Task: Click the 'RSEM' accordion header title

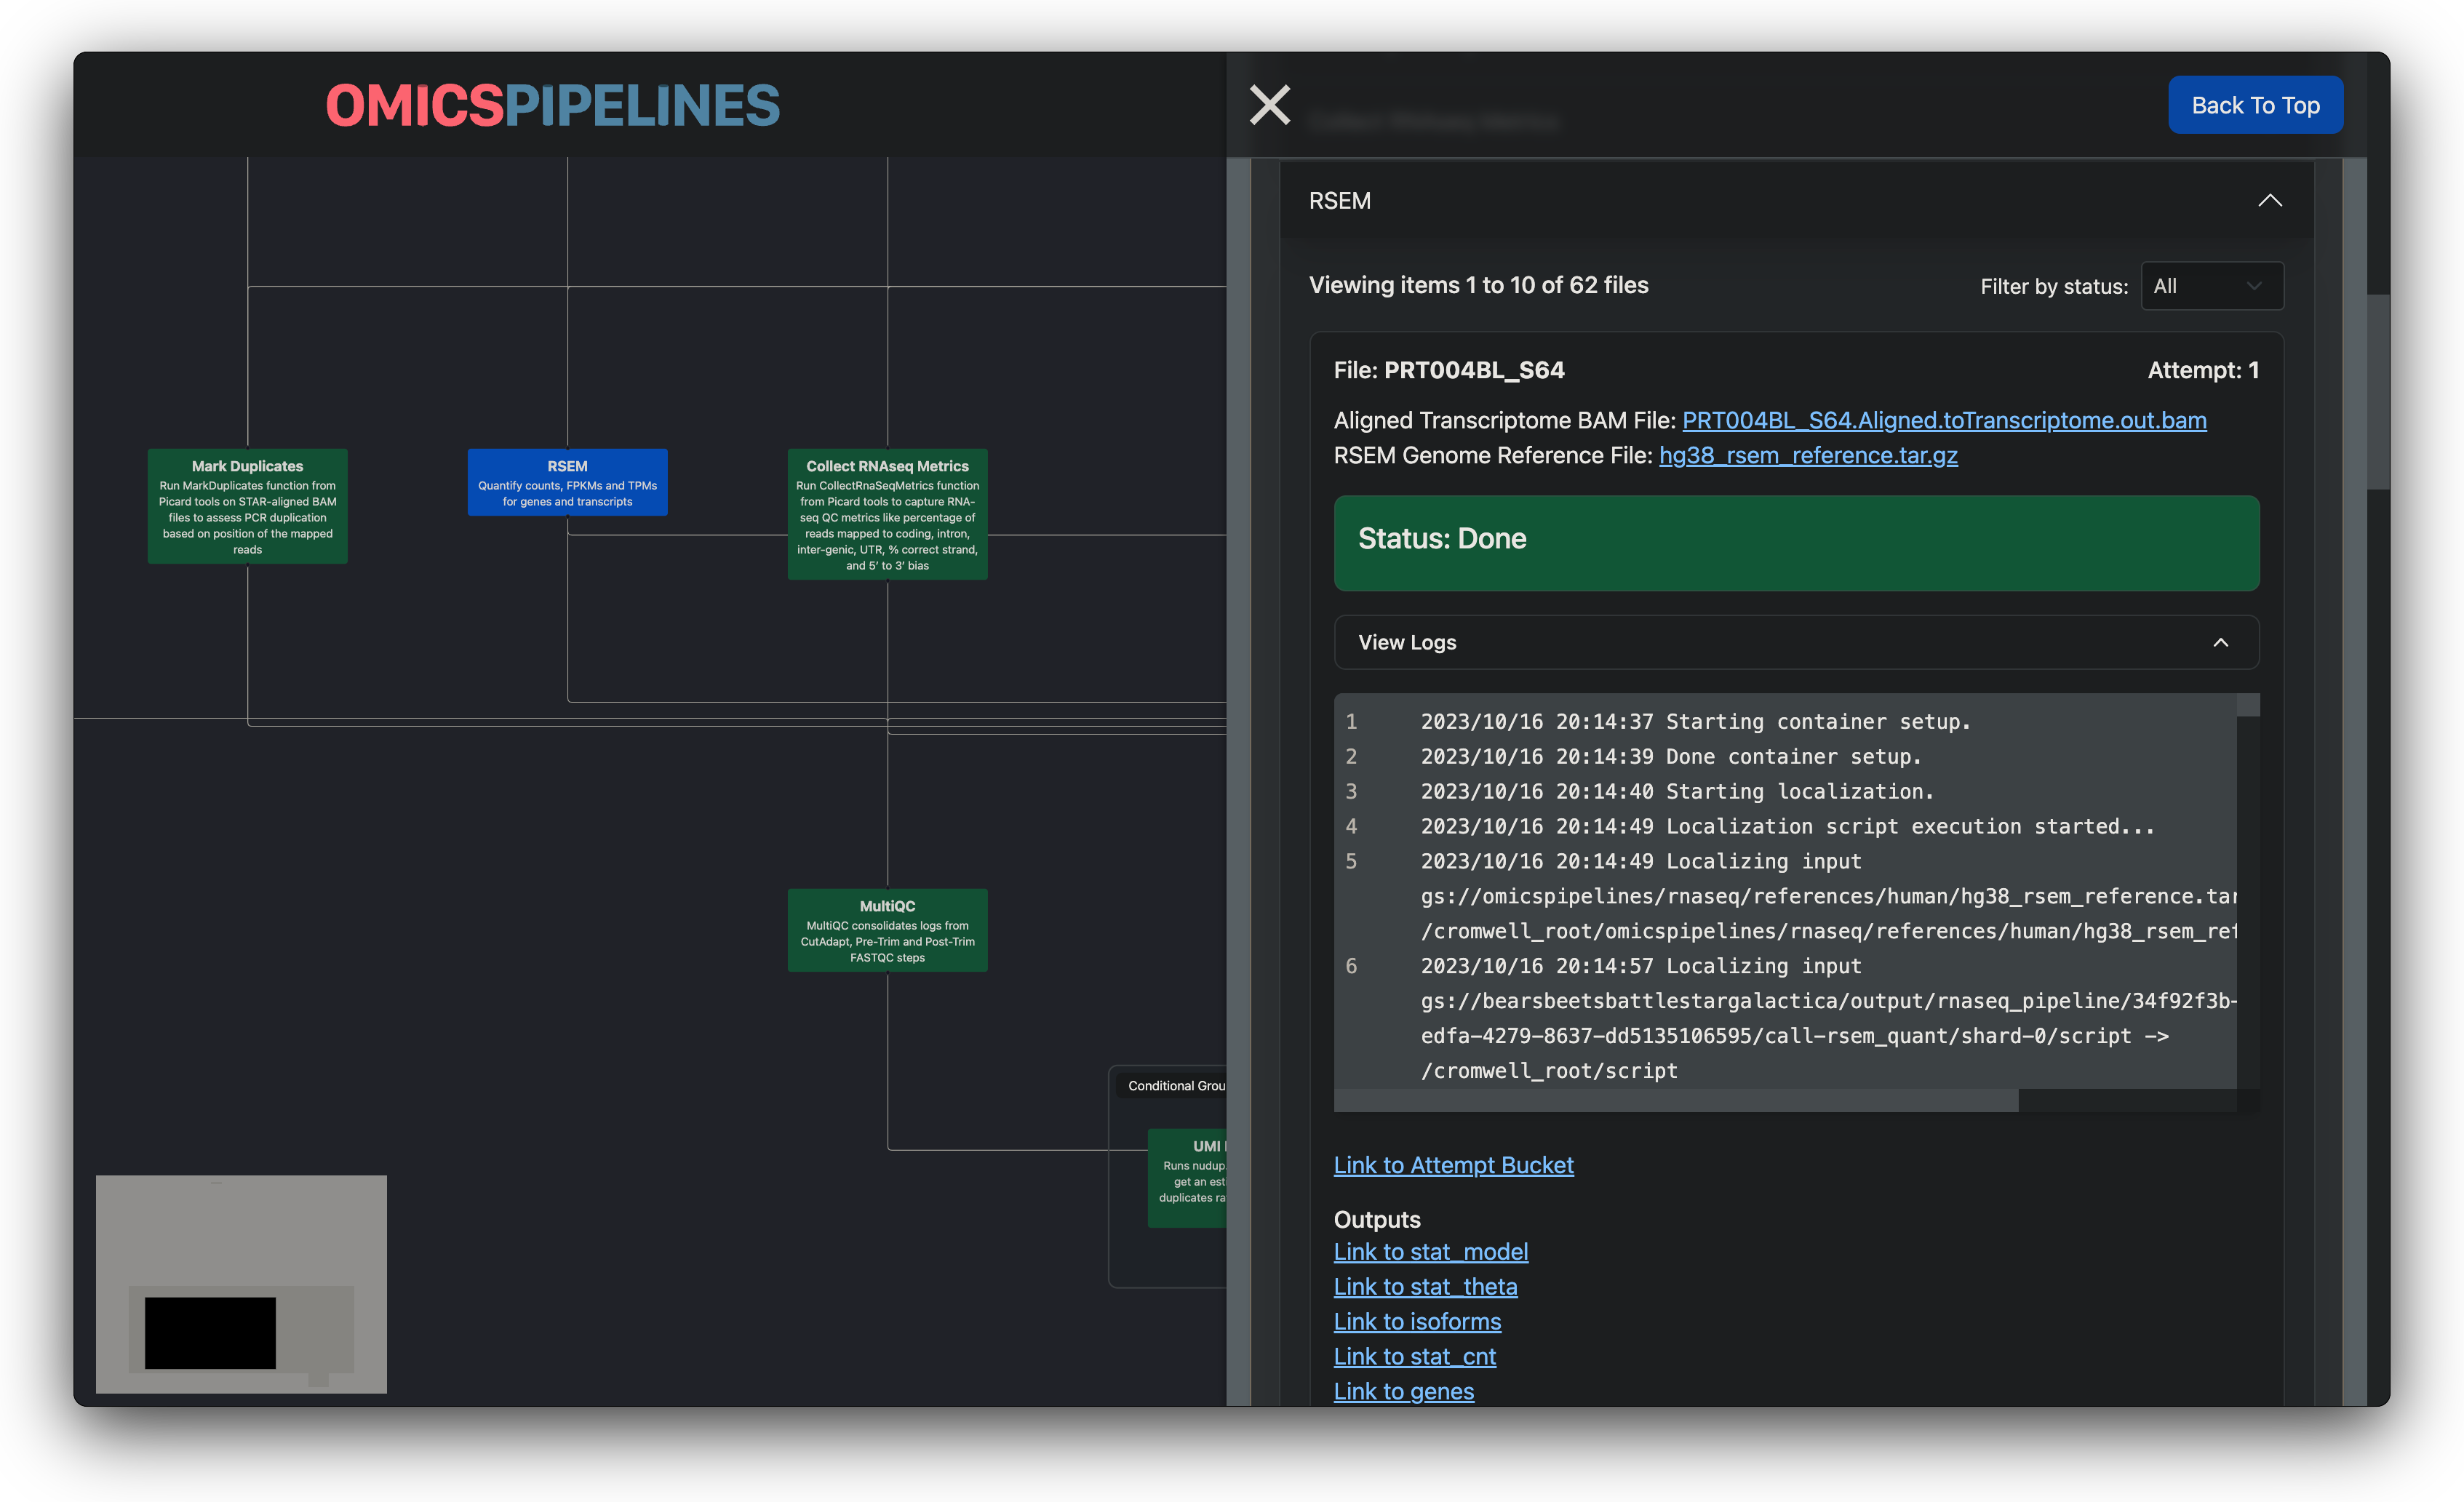Action: click(1339, 201)
